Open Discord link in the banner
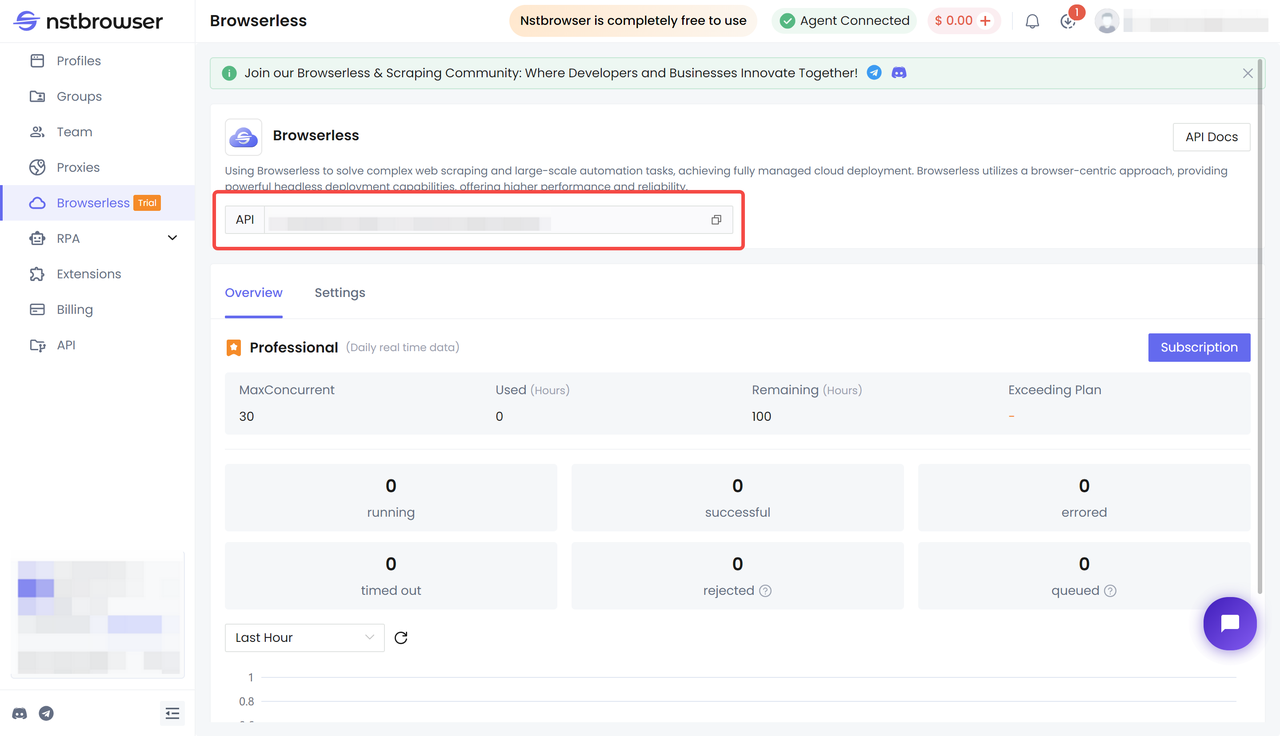Viewport: 1280px width, 736px height. point(899,73)
